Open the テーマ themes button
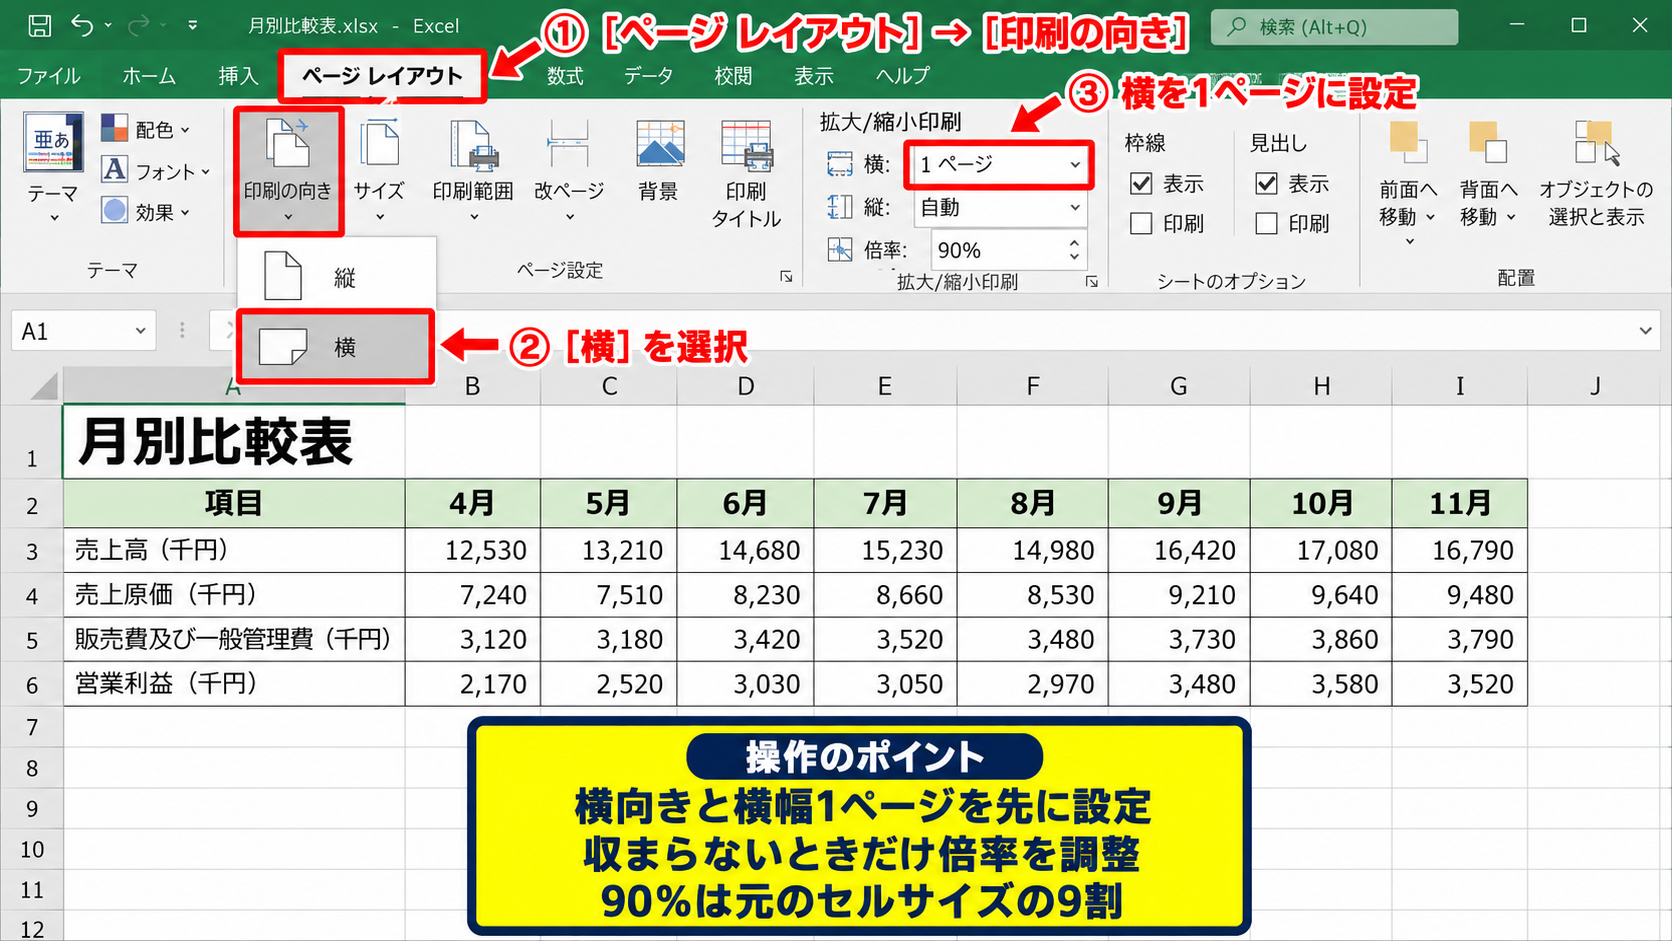 [53, 167]
